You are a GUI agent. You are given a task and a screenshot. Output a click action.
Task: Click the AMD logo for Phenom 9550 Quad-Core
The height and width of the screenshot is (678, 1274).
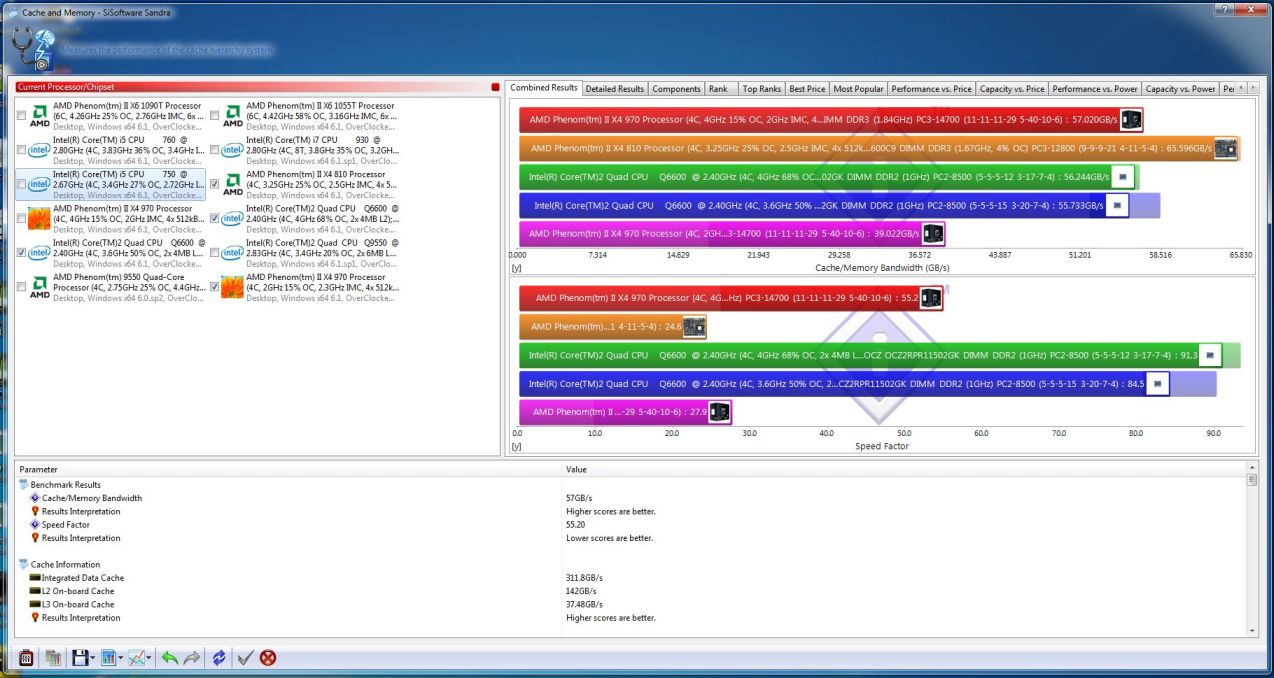[40, 287]
